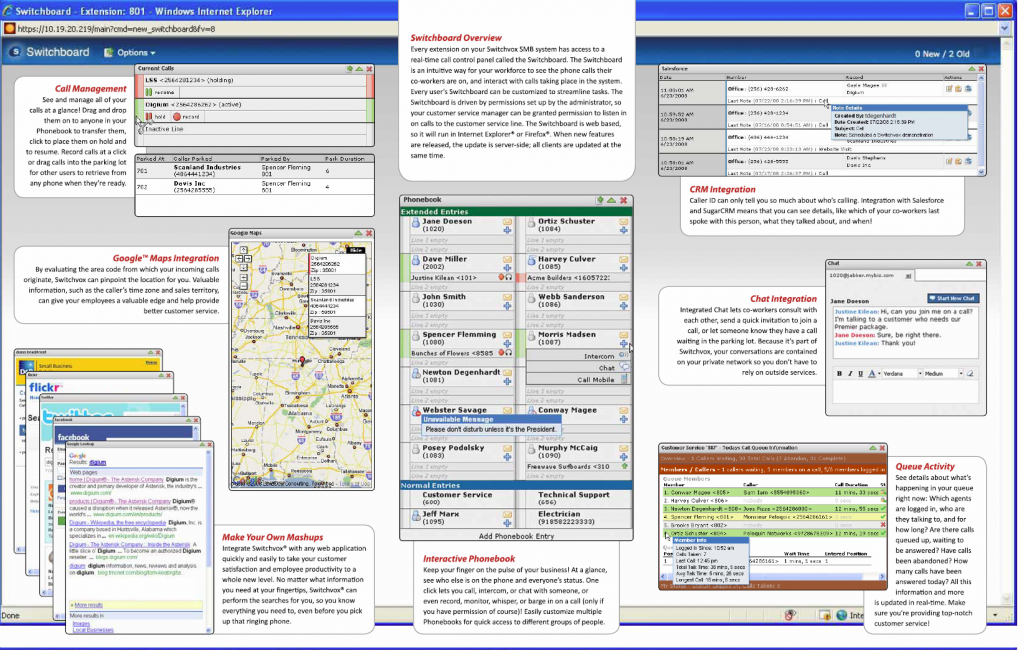Image resolution: width=1024 pixels, height=650 pixels.
Task: Click Webster Savage's unavailable status icon
Action: click(x=416, y=412)
